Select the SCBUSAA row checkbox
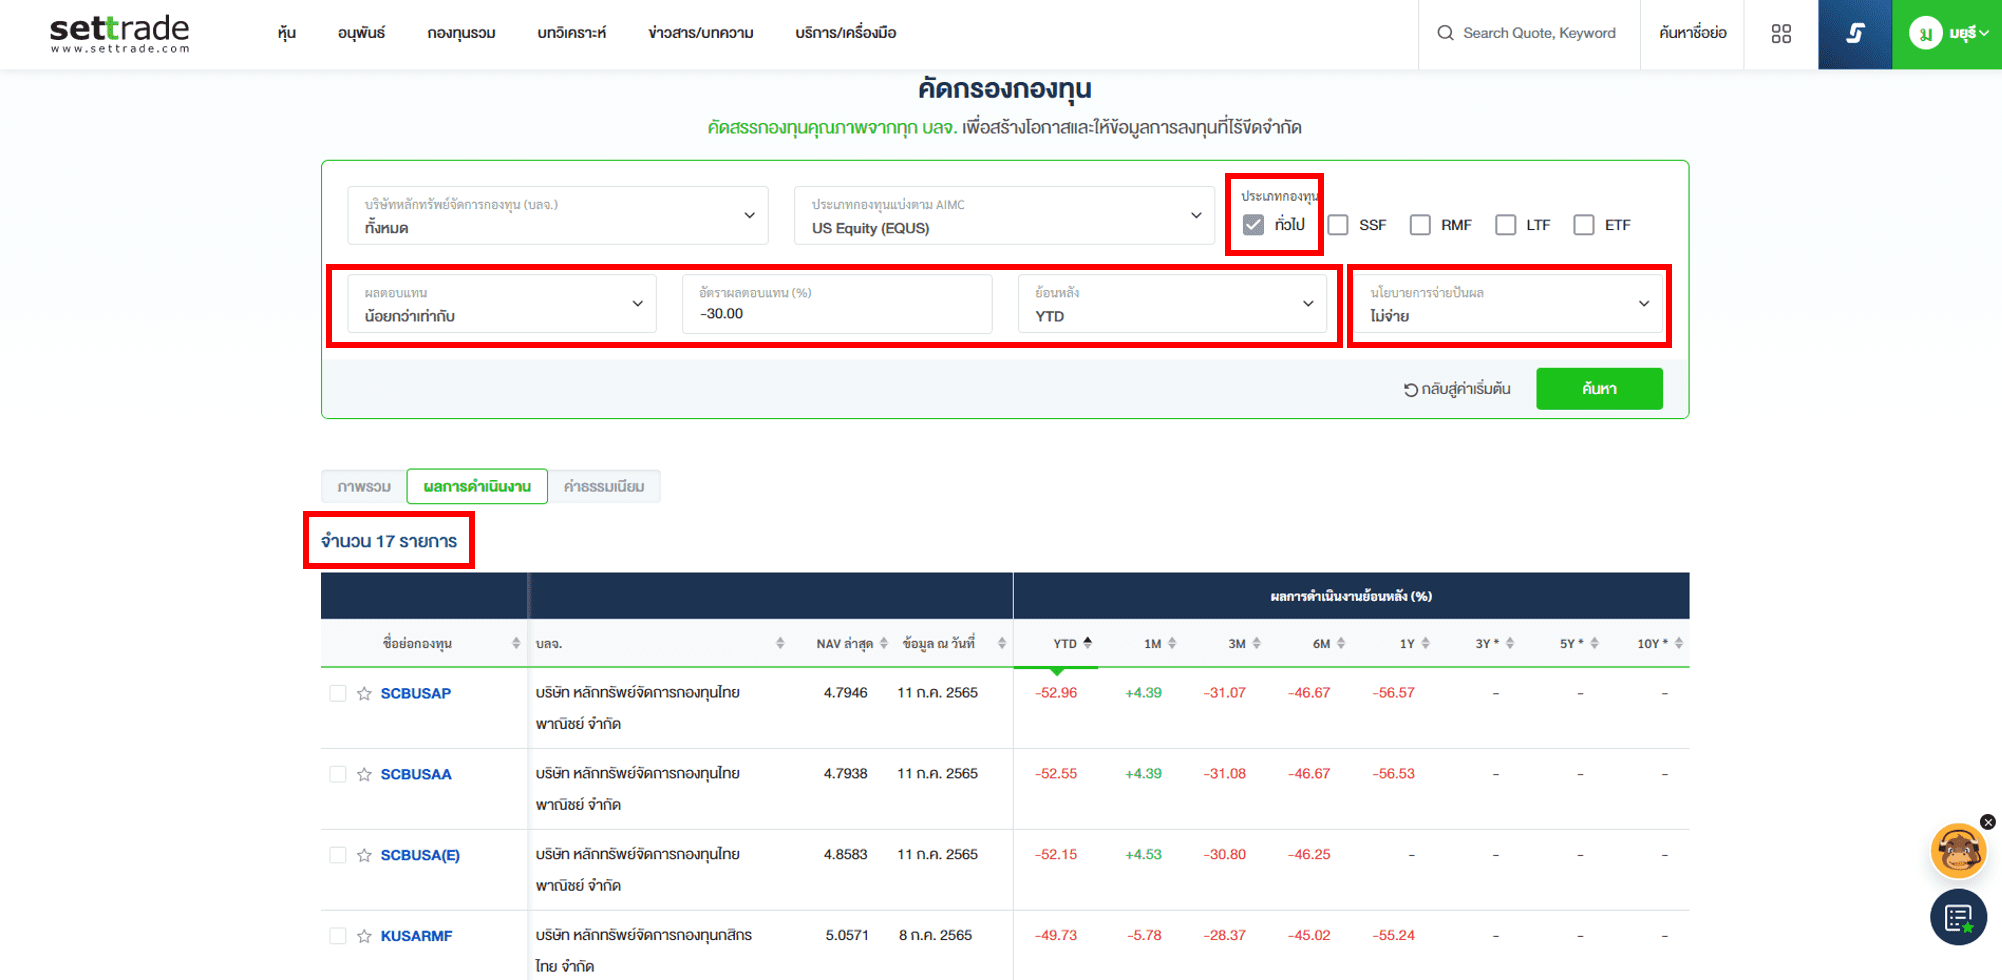This screenshot has width=2002, height=980. pyautogui.click(x=338, y=774)
